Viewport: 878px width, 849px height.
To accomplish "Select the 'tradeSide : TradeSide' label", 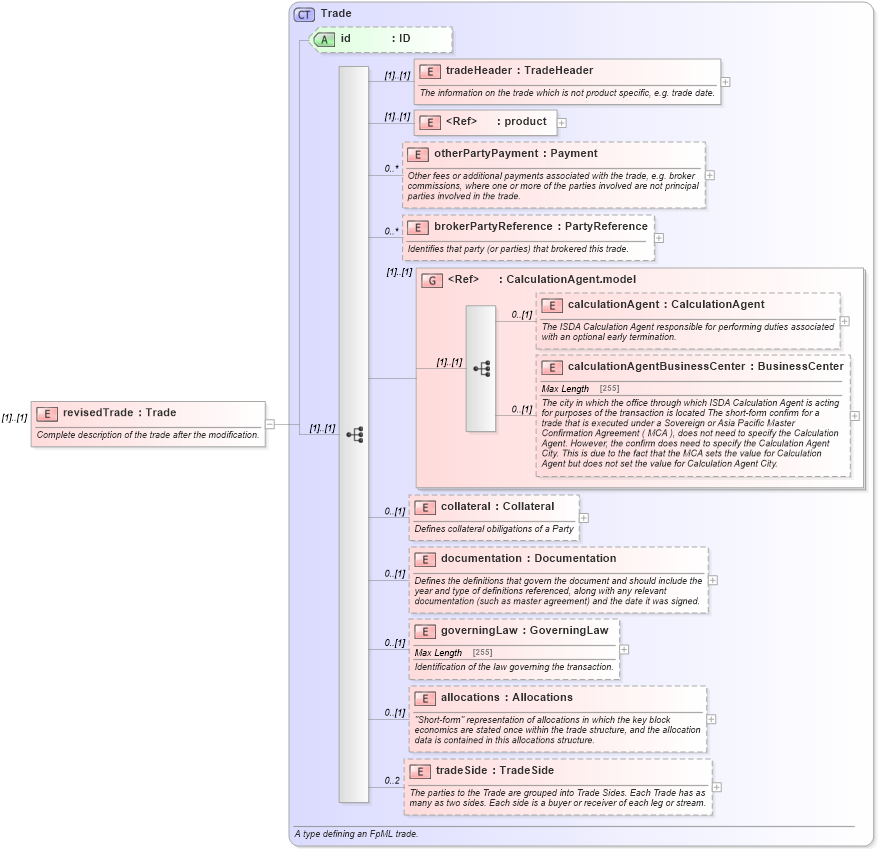I will pyautogui.click(x=495, y=771).
